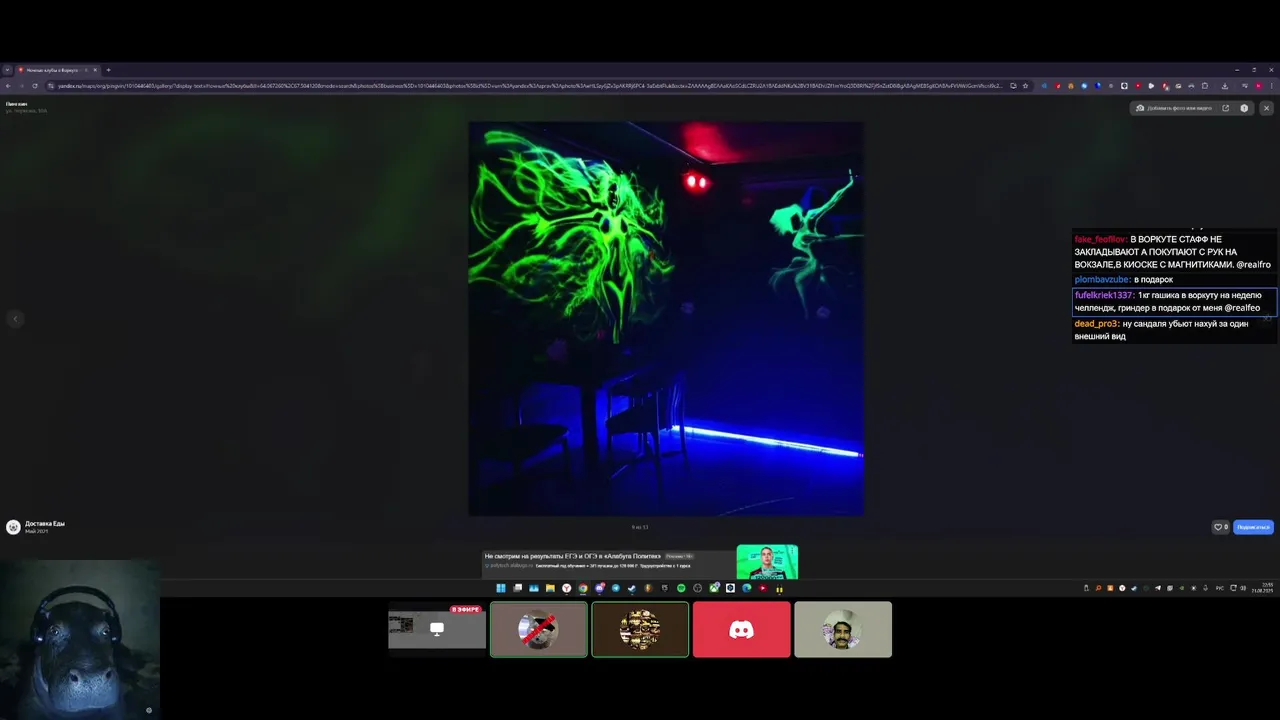Open the extensions puzzle icon
Image resolution: width=1280 pixels, height=720 pixels.
tap(1204, 86)
